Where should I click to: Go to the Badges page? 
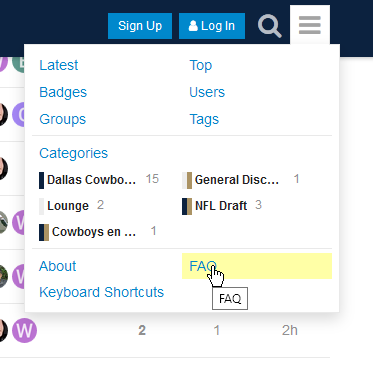[x=63, y=92]
